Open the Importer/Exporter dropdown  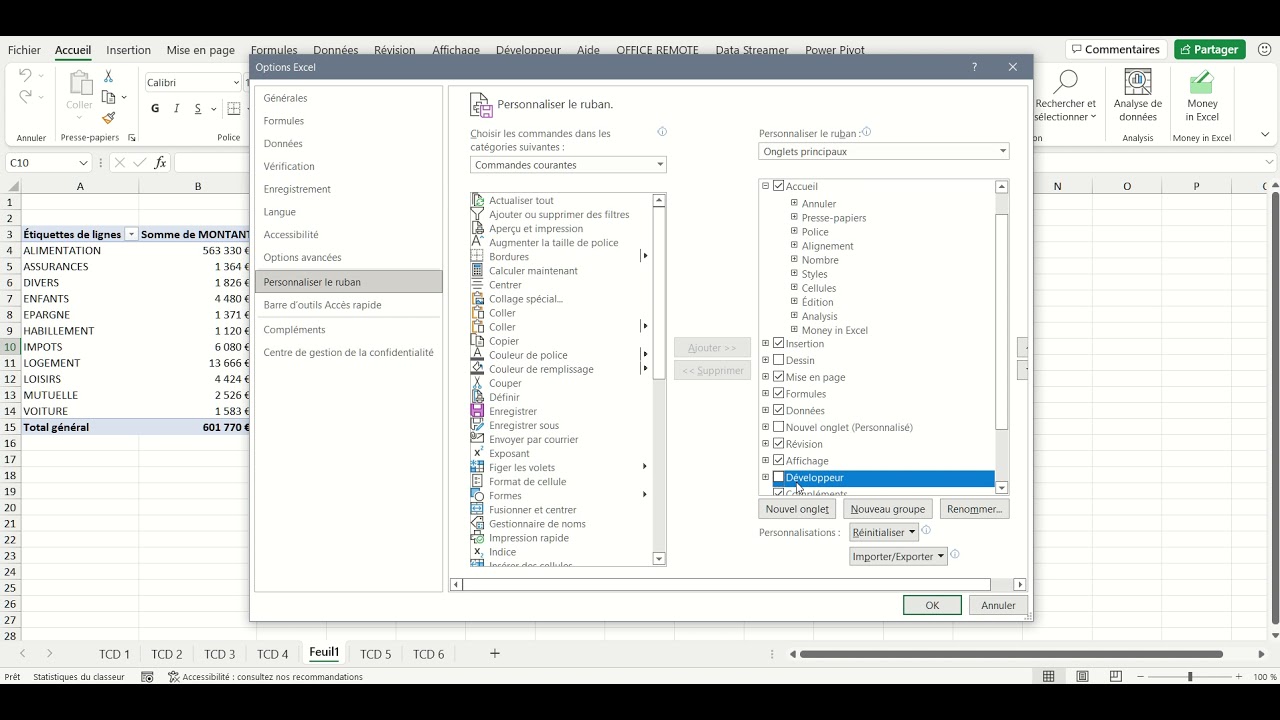tap(898, 556)
